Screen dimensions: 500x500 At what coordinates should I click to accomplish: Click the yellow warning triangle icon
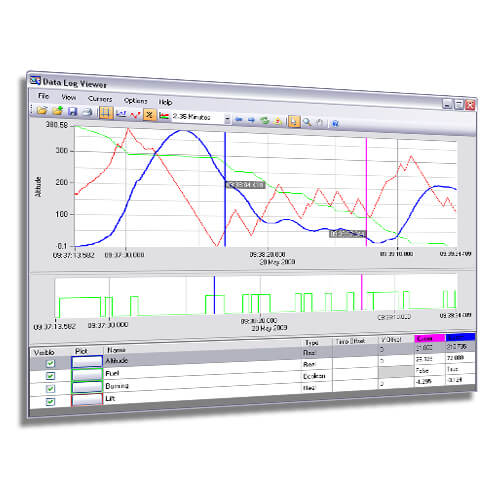(x=278, y=121)
